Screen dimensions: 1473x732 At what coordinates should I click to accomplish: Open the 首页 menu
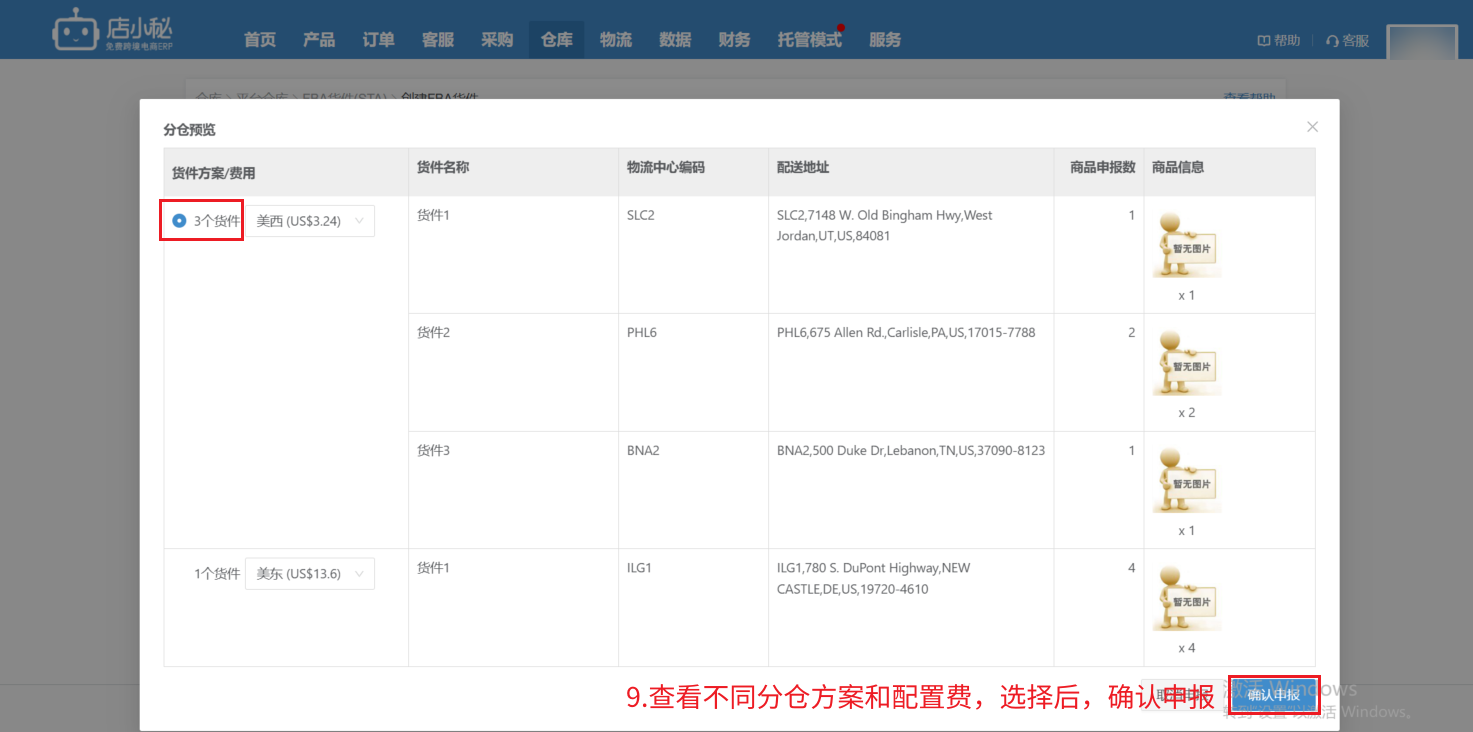[260, 40]
